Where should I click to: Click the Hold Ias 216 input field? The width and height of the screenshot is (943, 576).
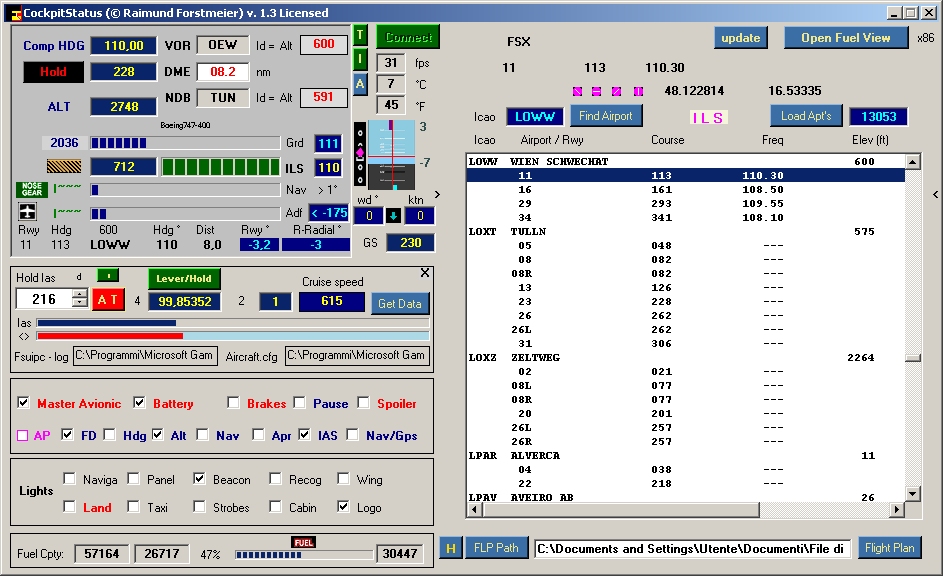[44, 299]
